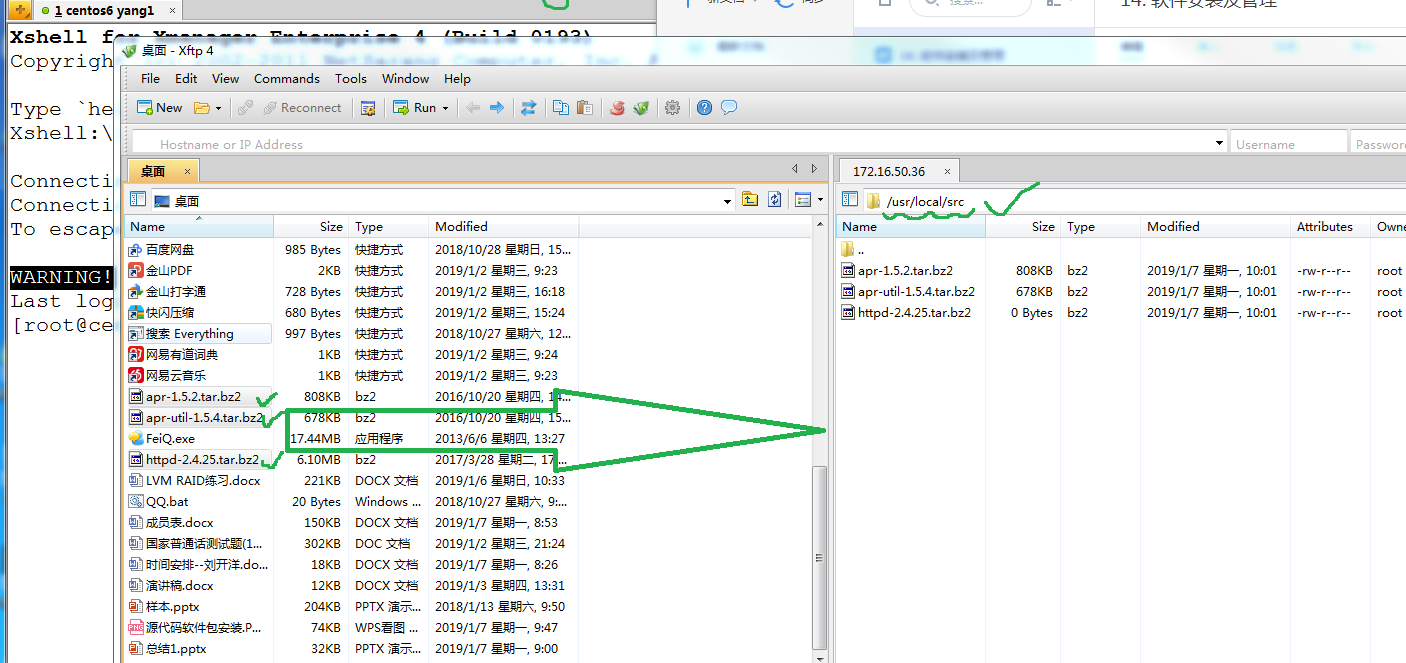Expand the host address dropdown arrow

[x=1219, y=144]
